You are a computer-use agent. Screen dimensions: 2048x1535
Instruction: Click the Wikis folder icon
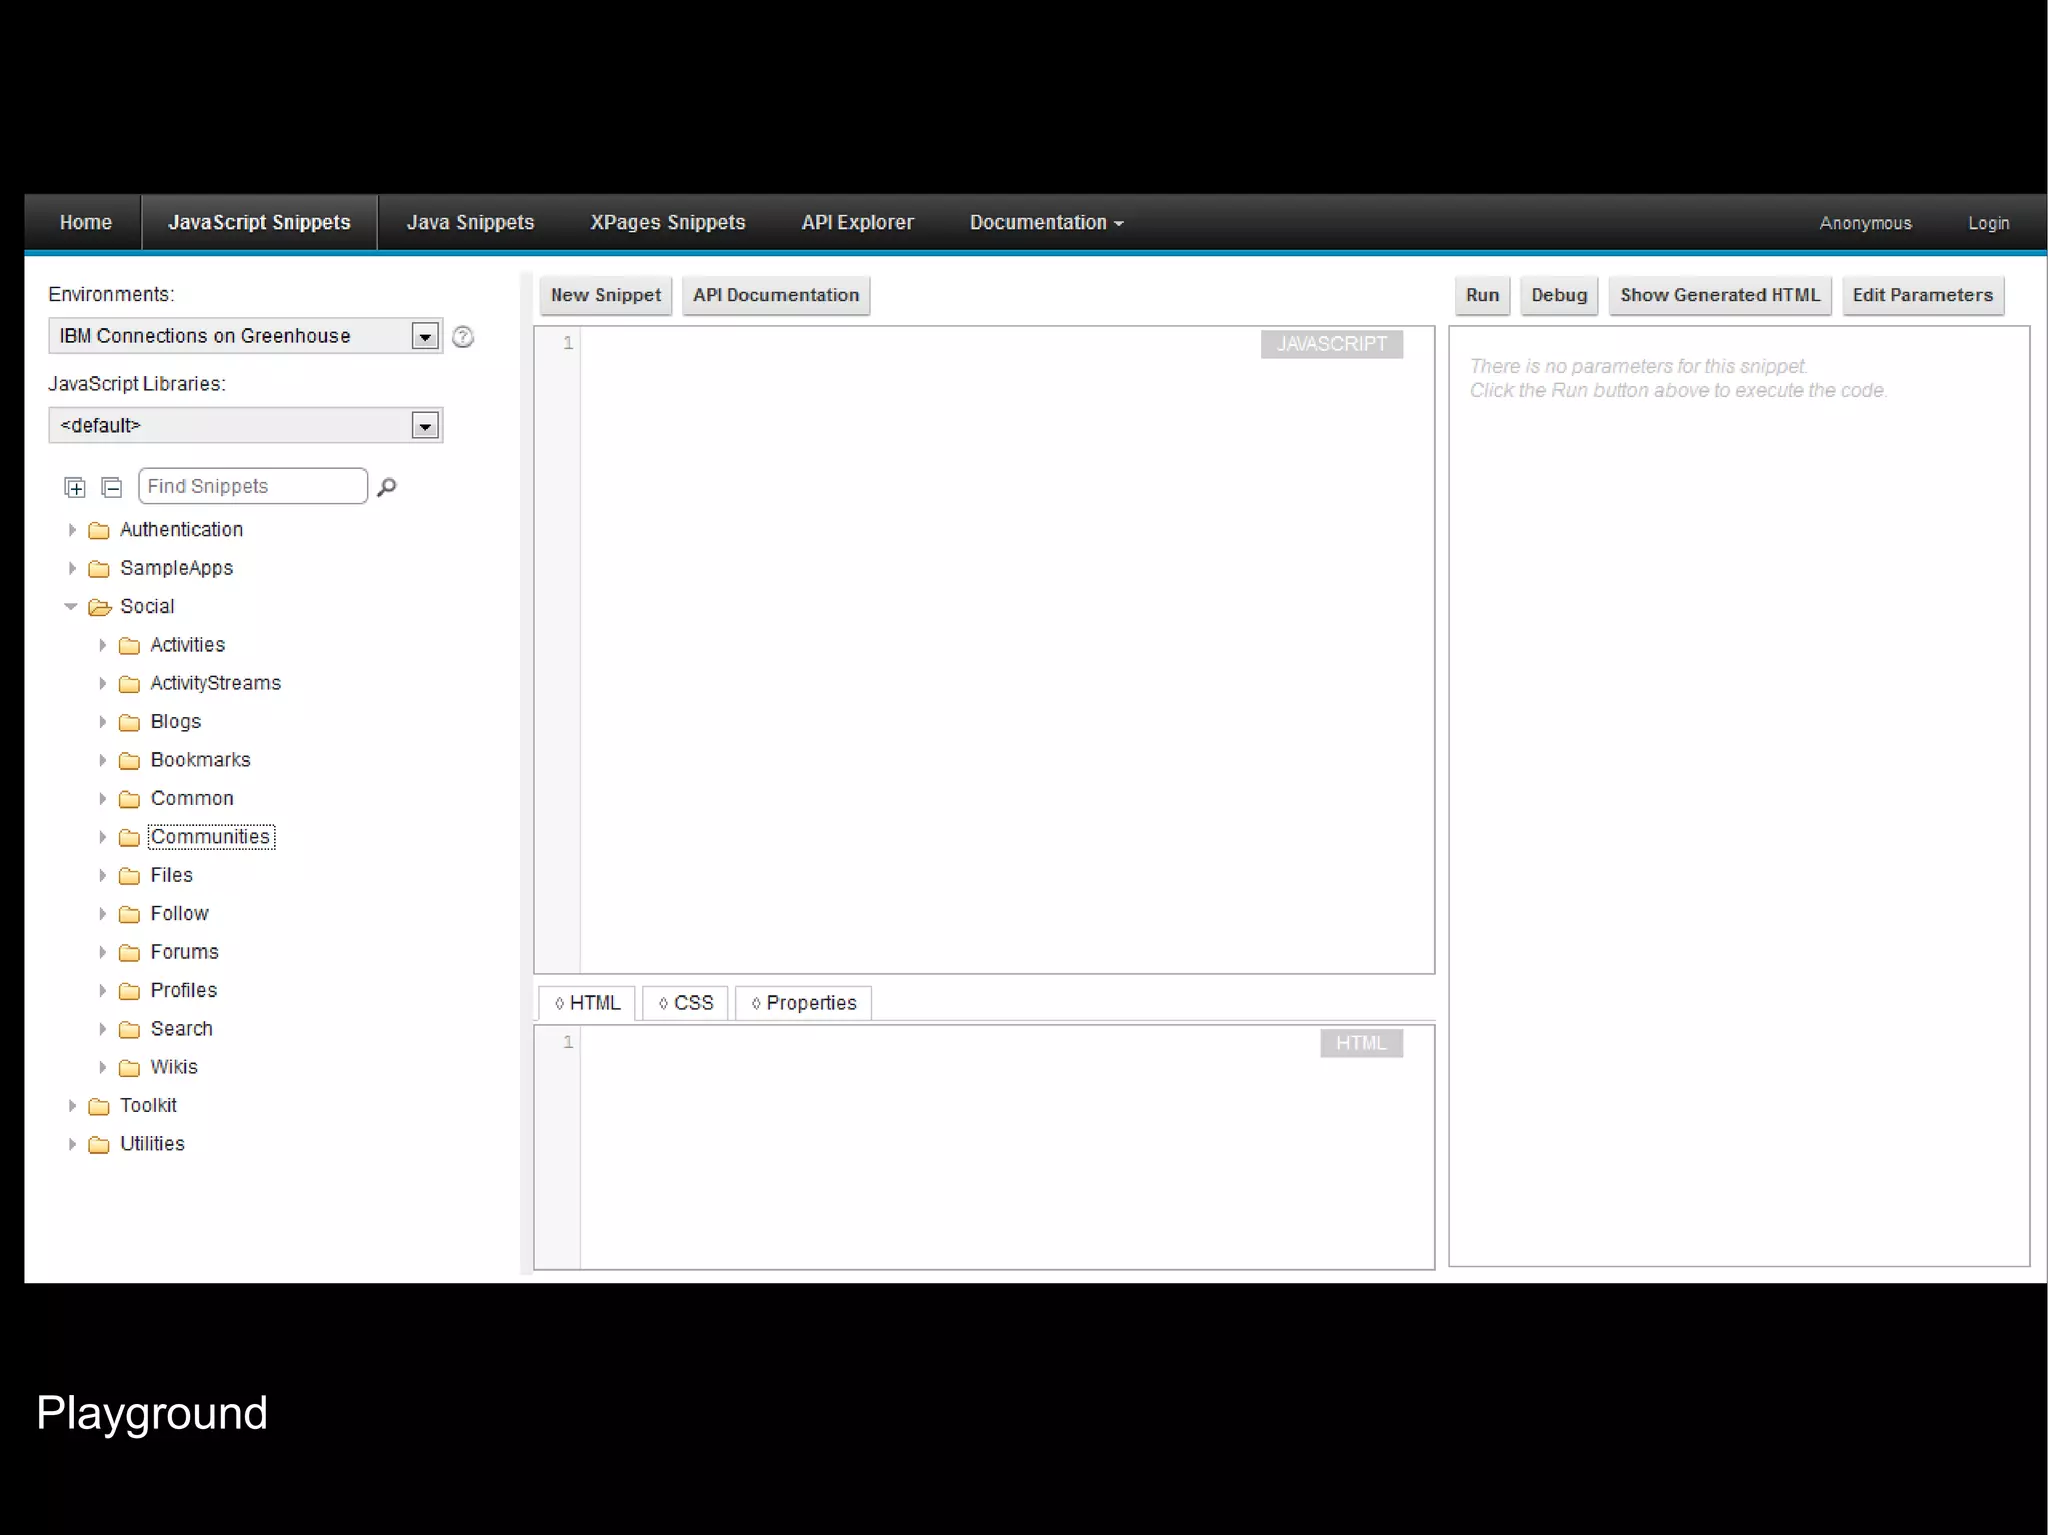pyautogui.click(x=129, y=1068)
